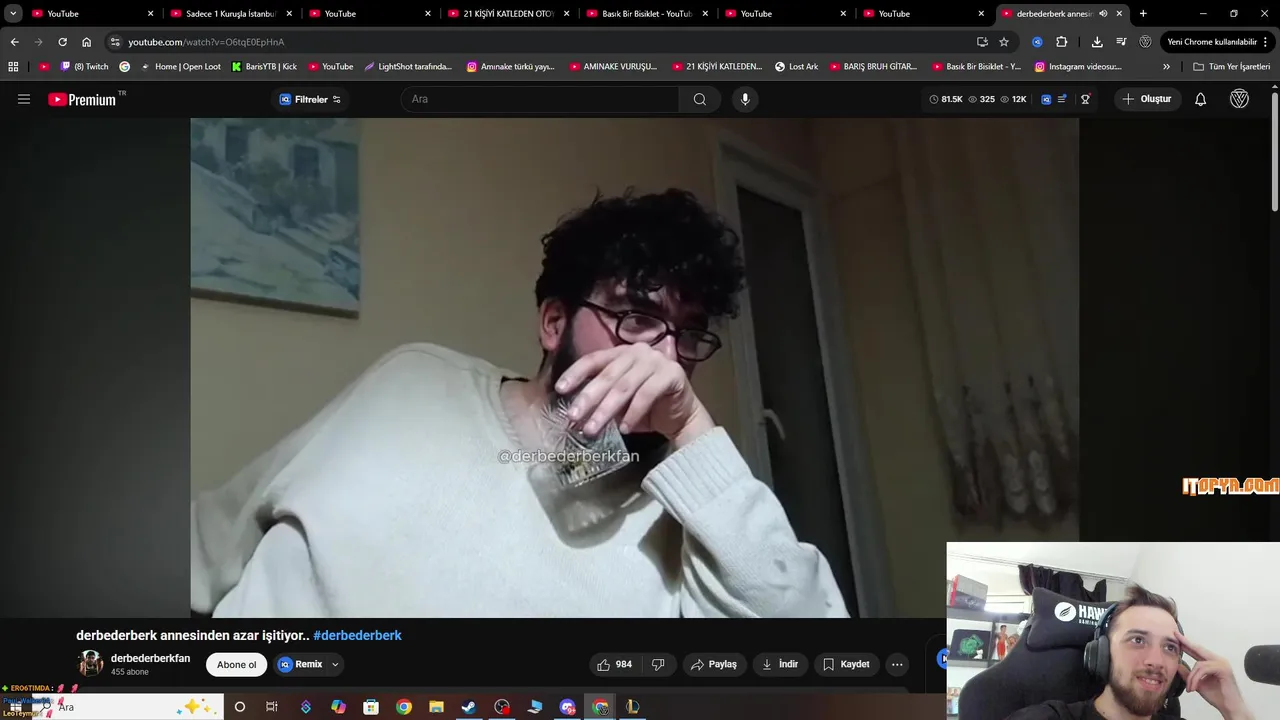Bookmark this page with the star
Image resolution: width=1280 pixels, height=720 pixels.
(1004, 42)
